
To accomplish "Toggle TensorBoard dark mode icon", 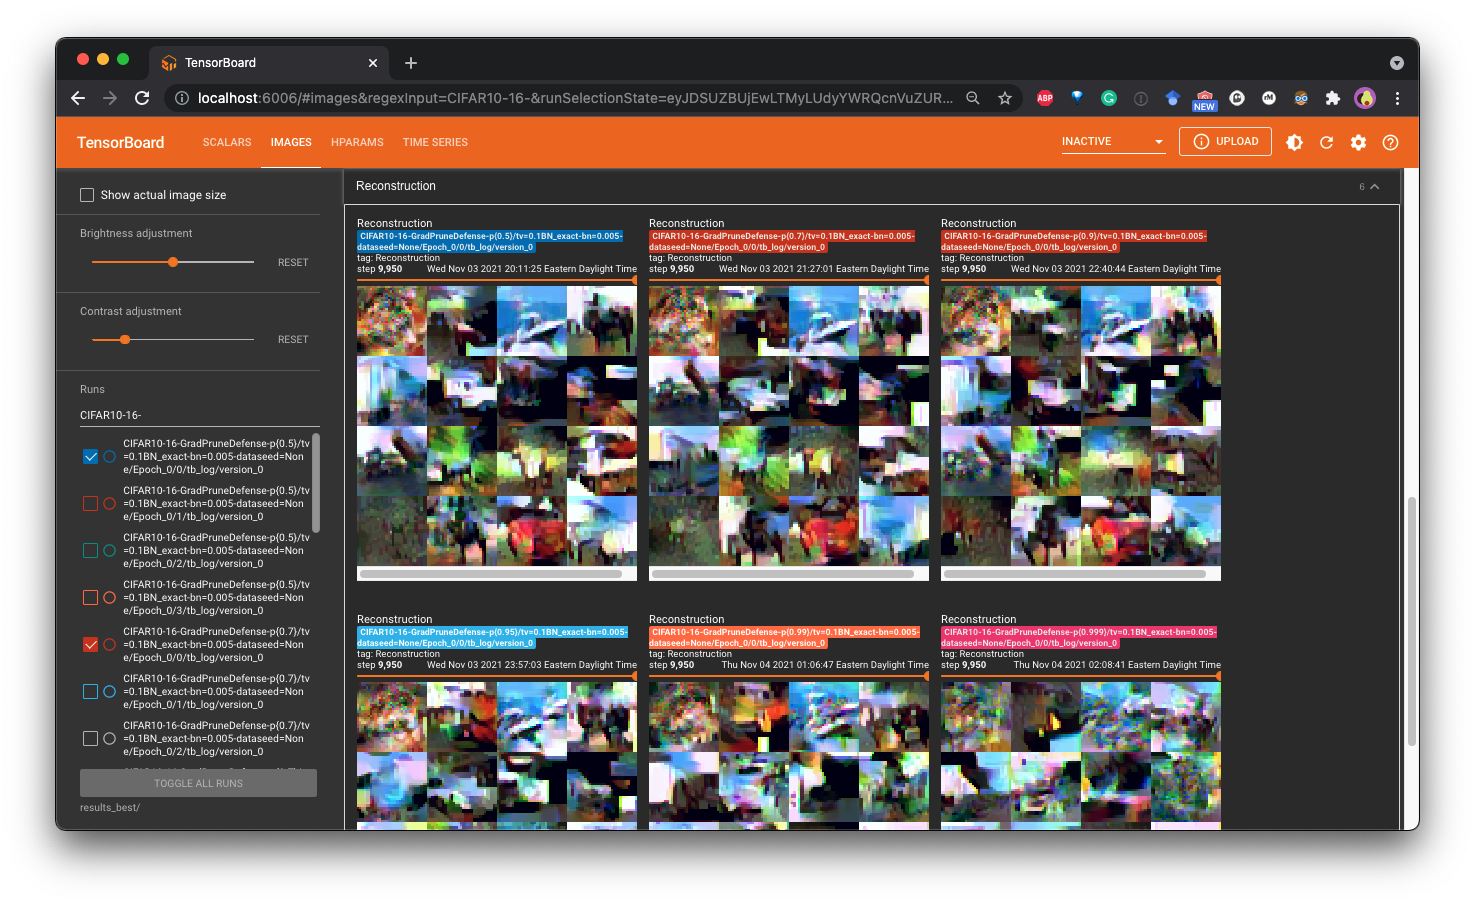I will tap(1294, 142).
